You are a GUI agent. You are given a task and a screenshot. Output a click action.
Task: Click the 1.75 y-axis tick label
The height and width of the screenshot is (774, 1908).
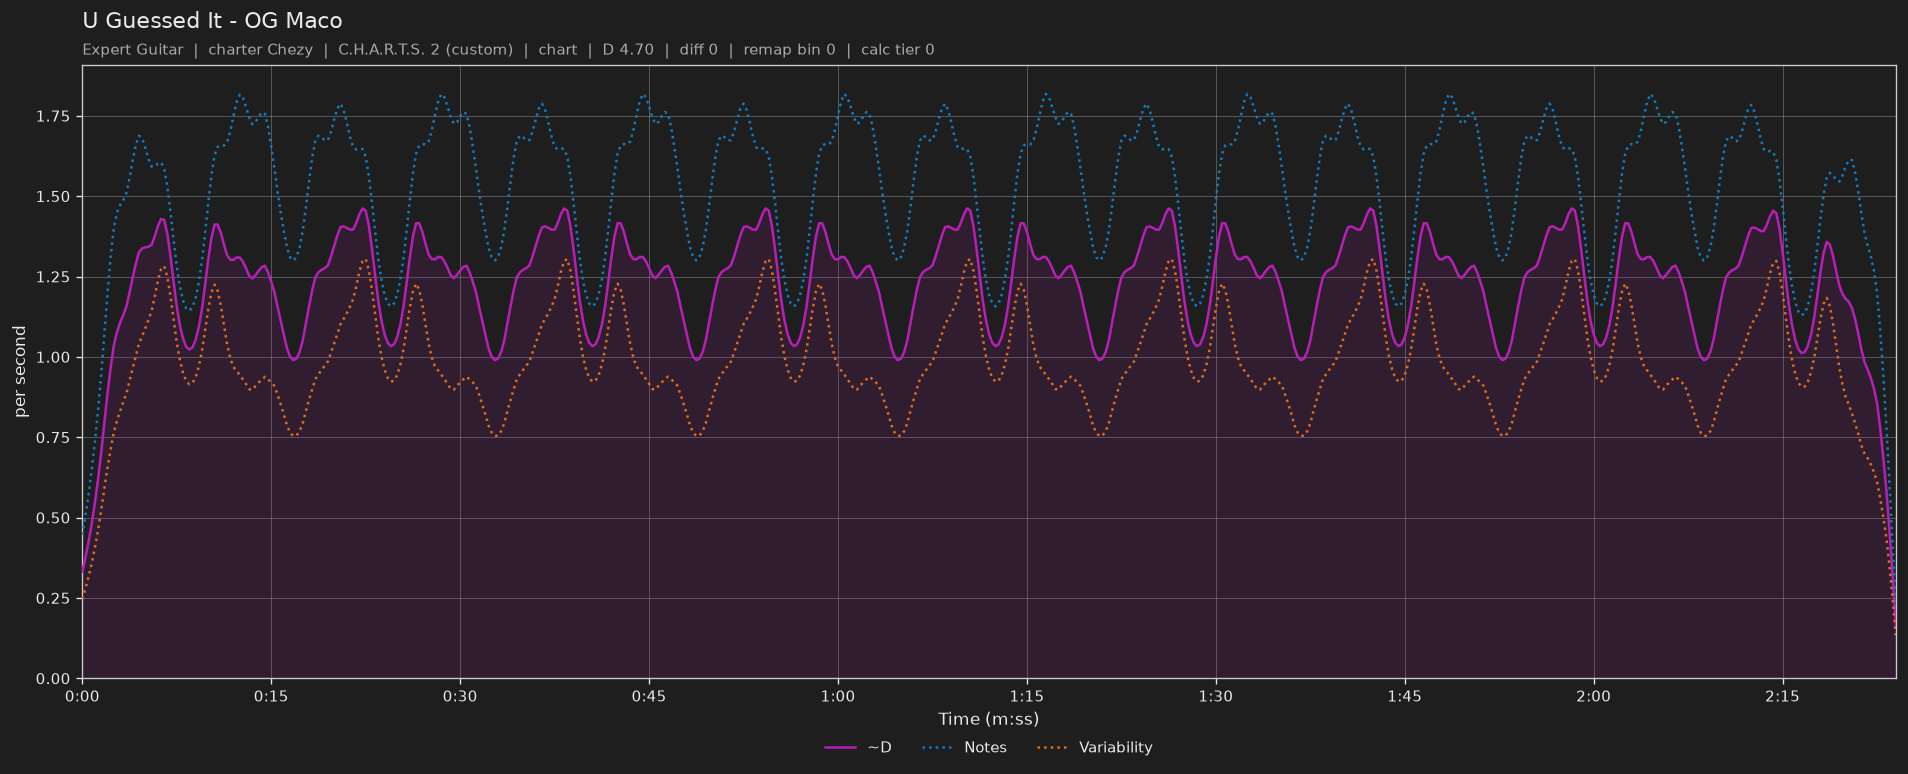(53, 117)
